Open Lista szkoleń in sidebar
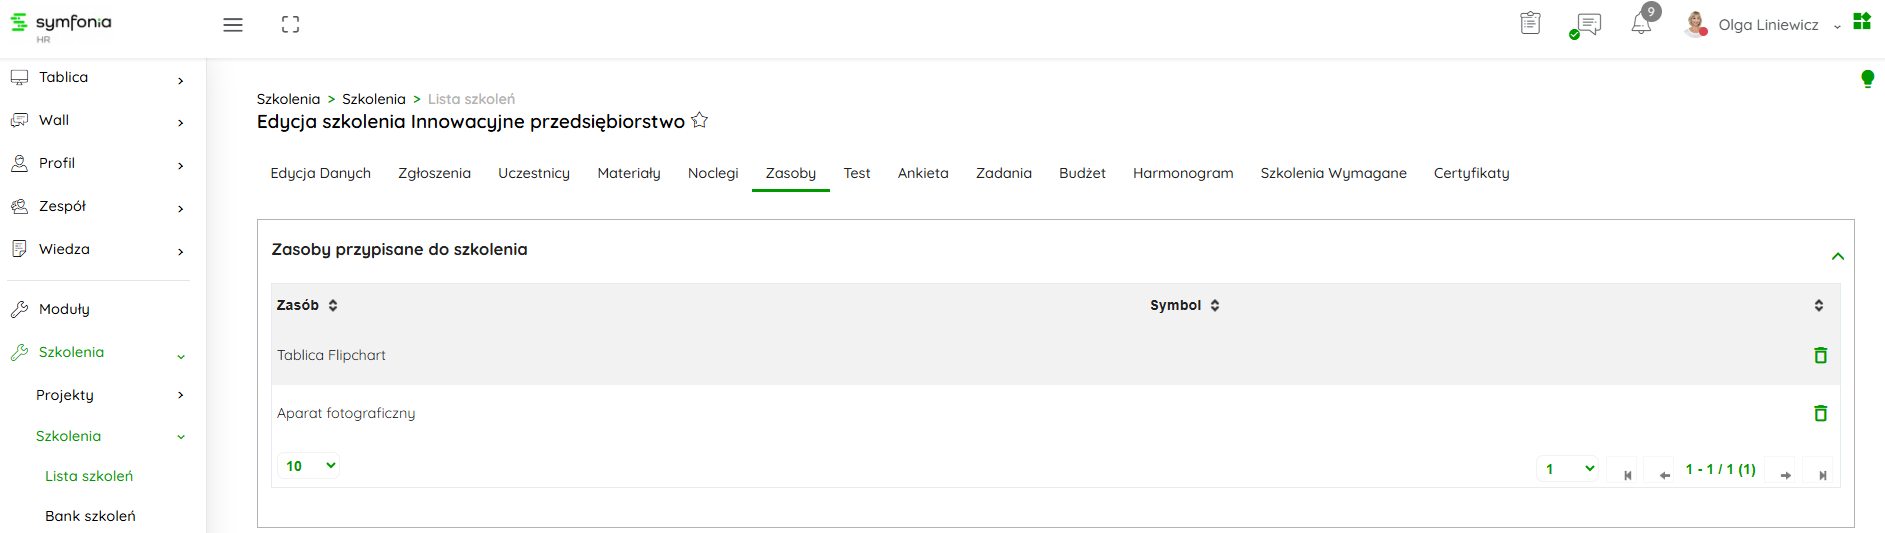1885x533 pixels. 89,476
